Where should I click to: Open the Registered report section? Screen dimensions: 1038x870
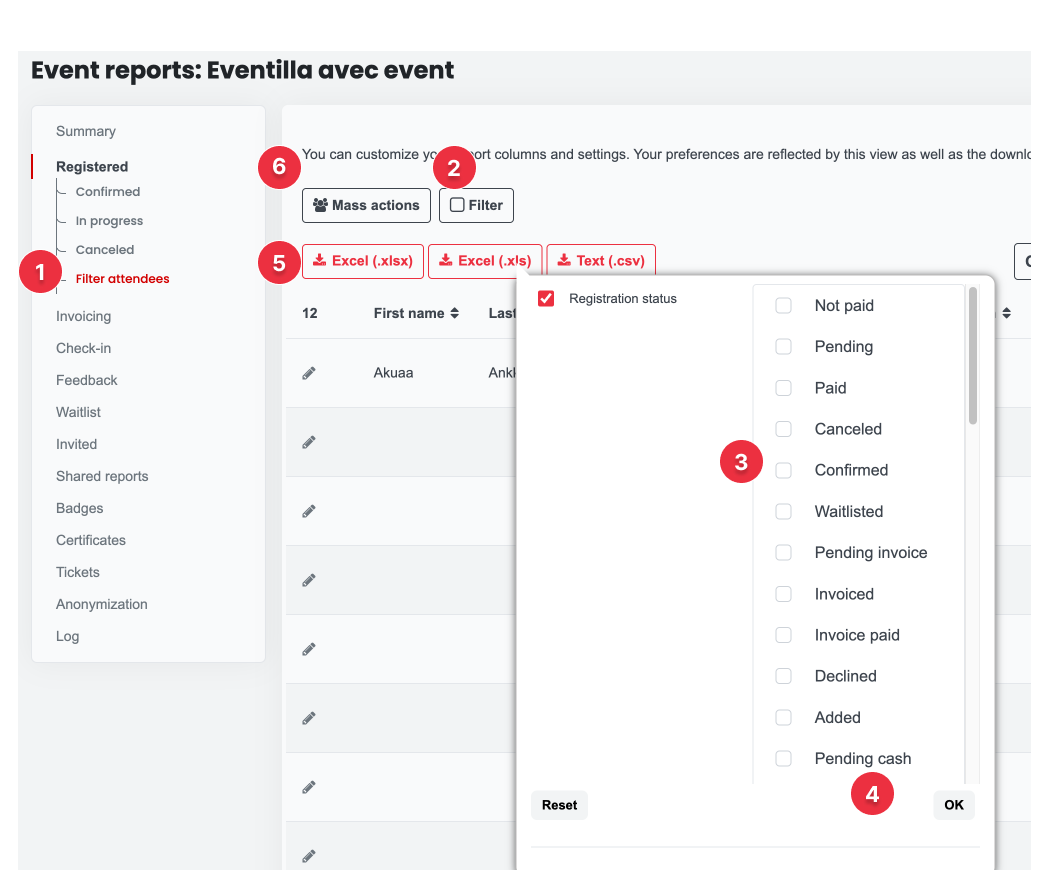92,167
